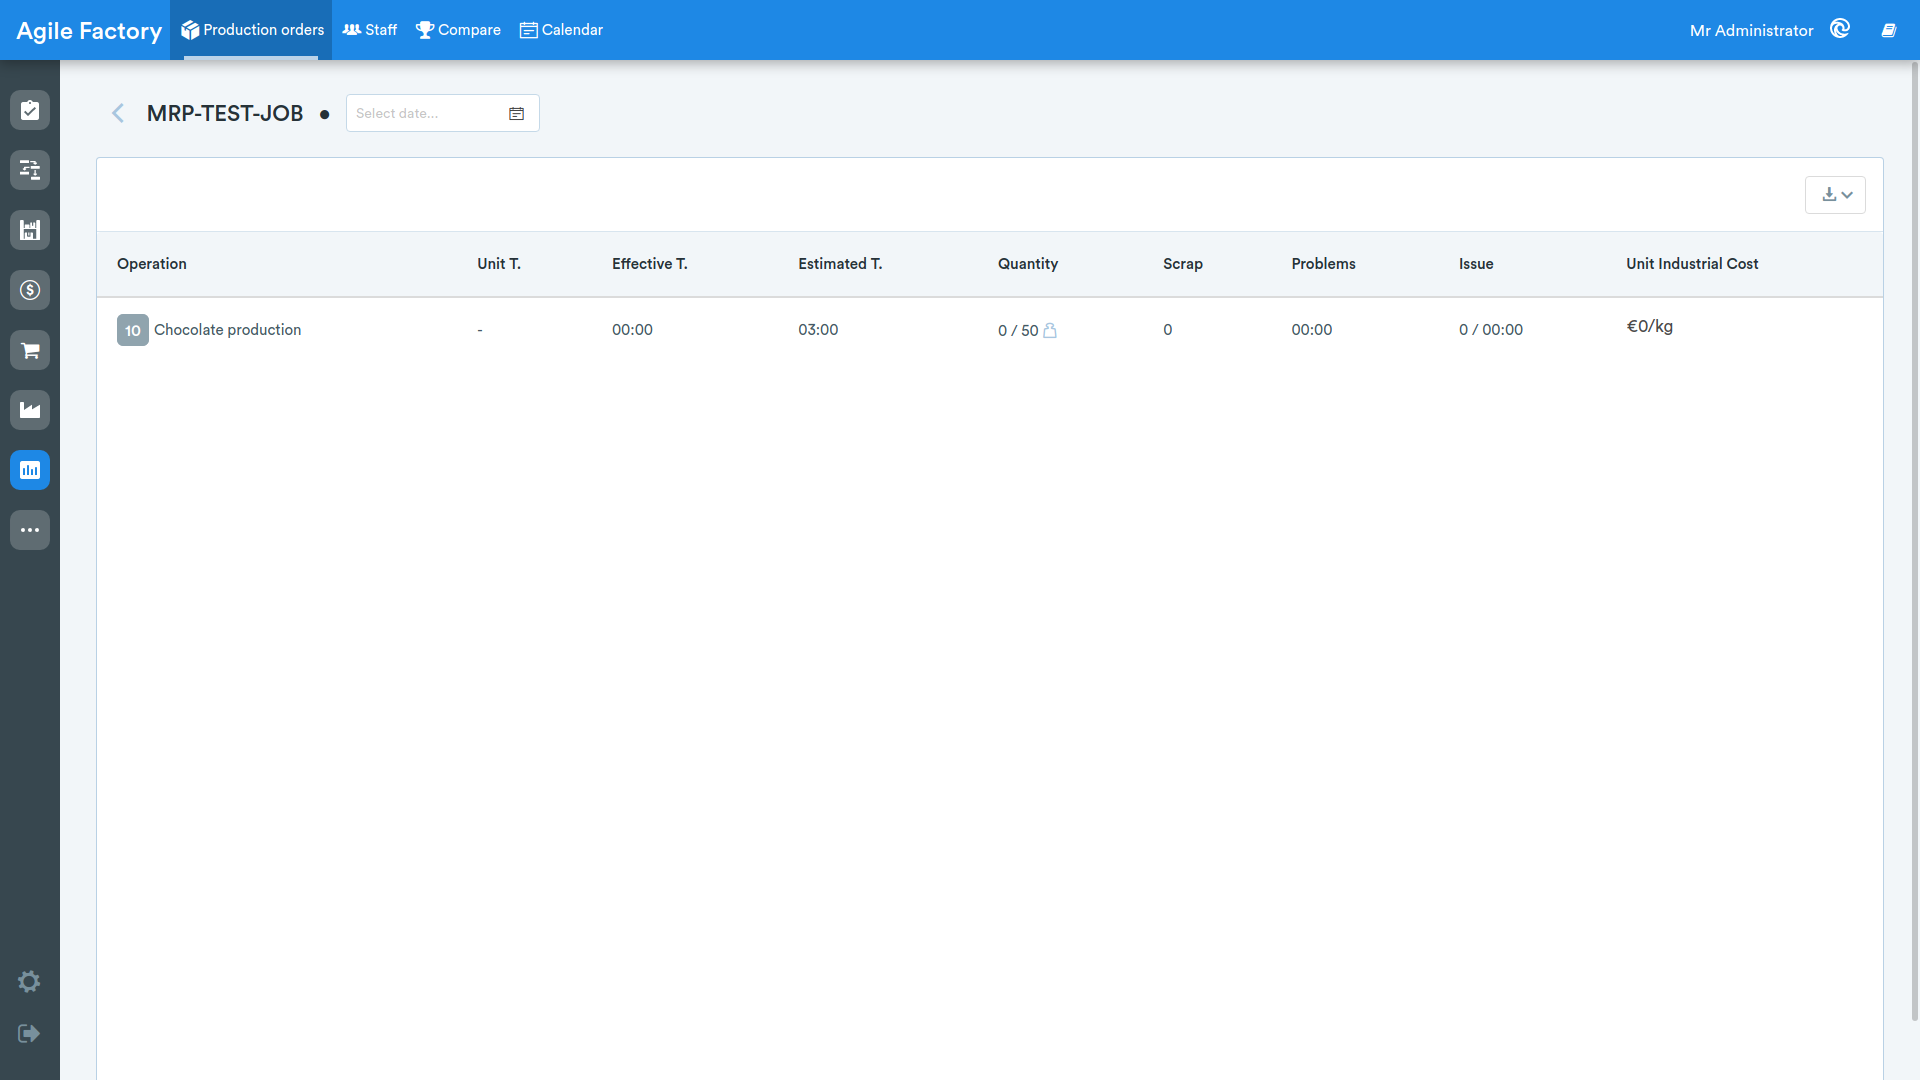Image resolution: width=1920 pixels, height=1080 pixels.
Task: Open the dollar costs sidebar icon
Action: (30, 290)
